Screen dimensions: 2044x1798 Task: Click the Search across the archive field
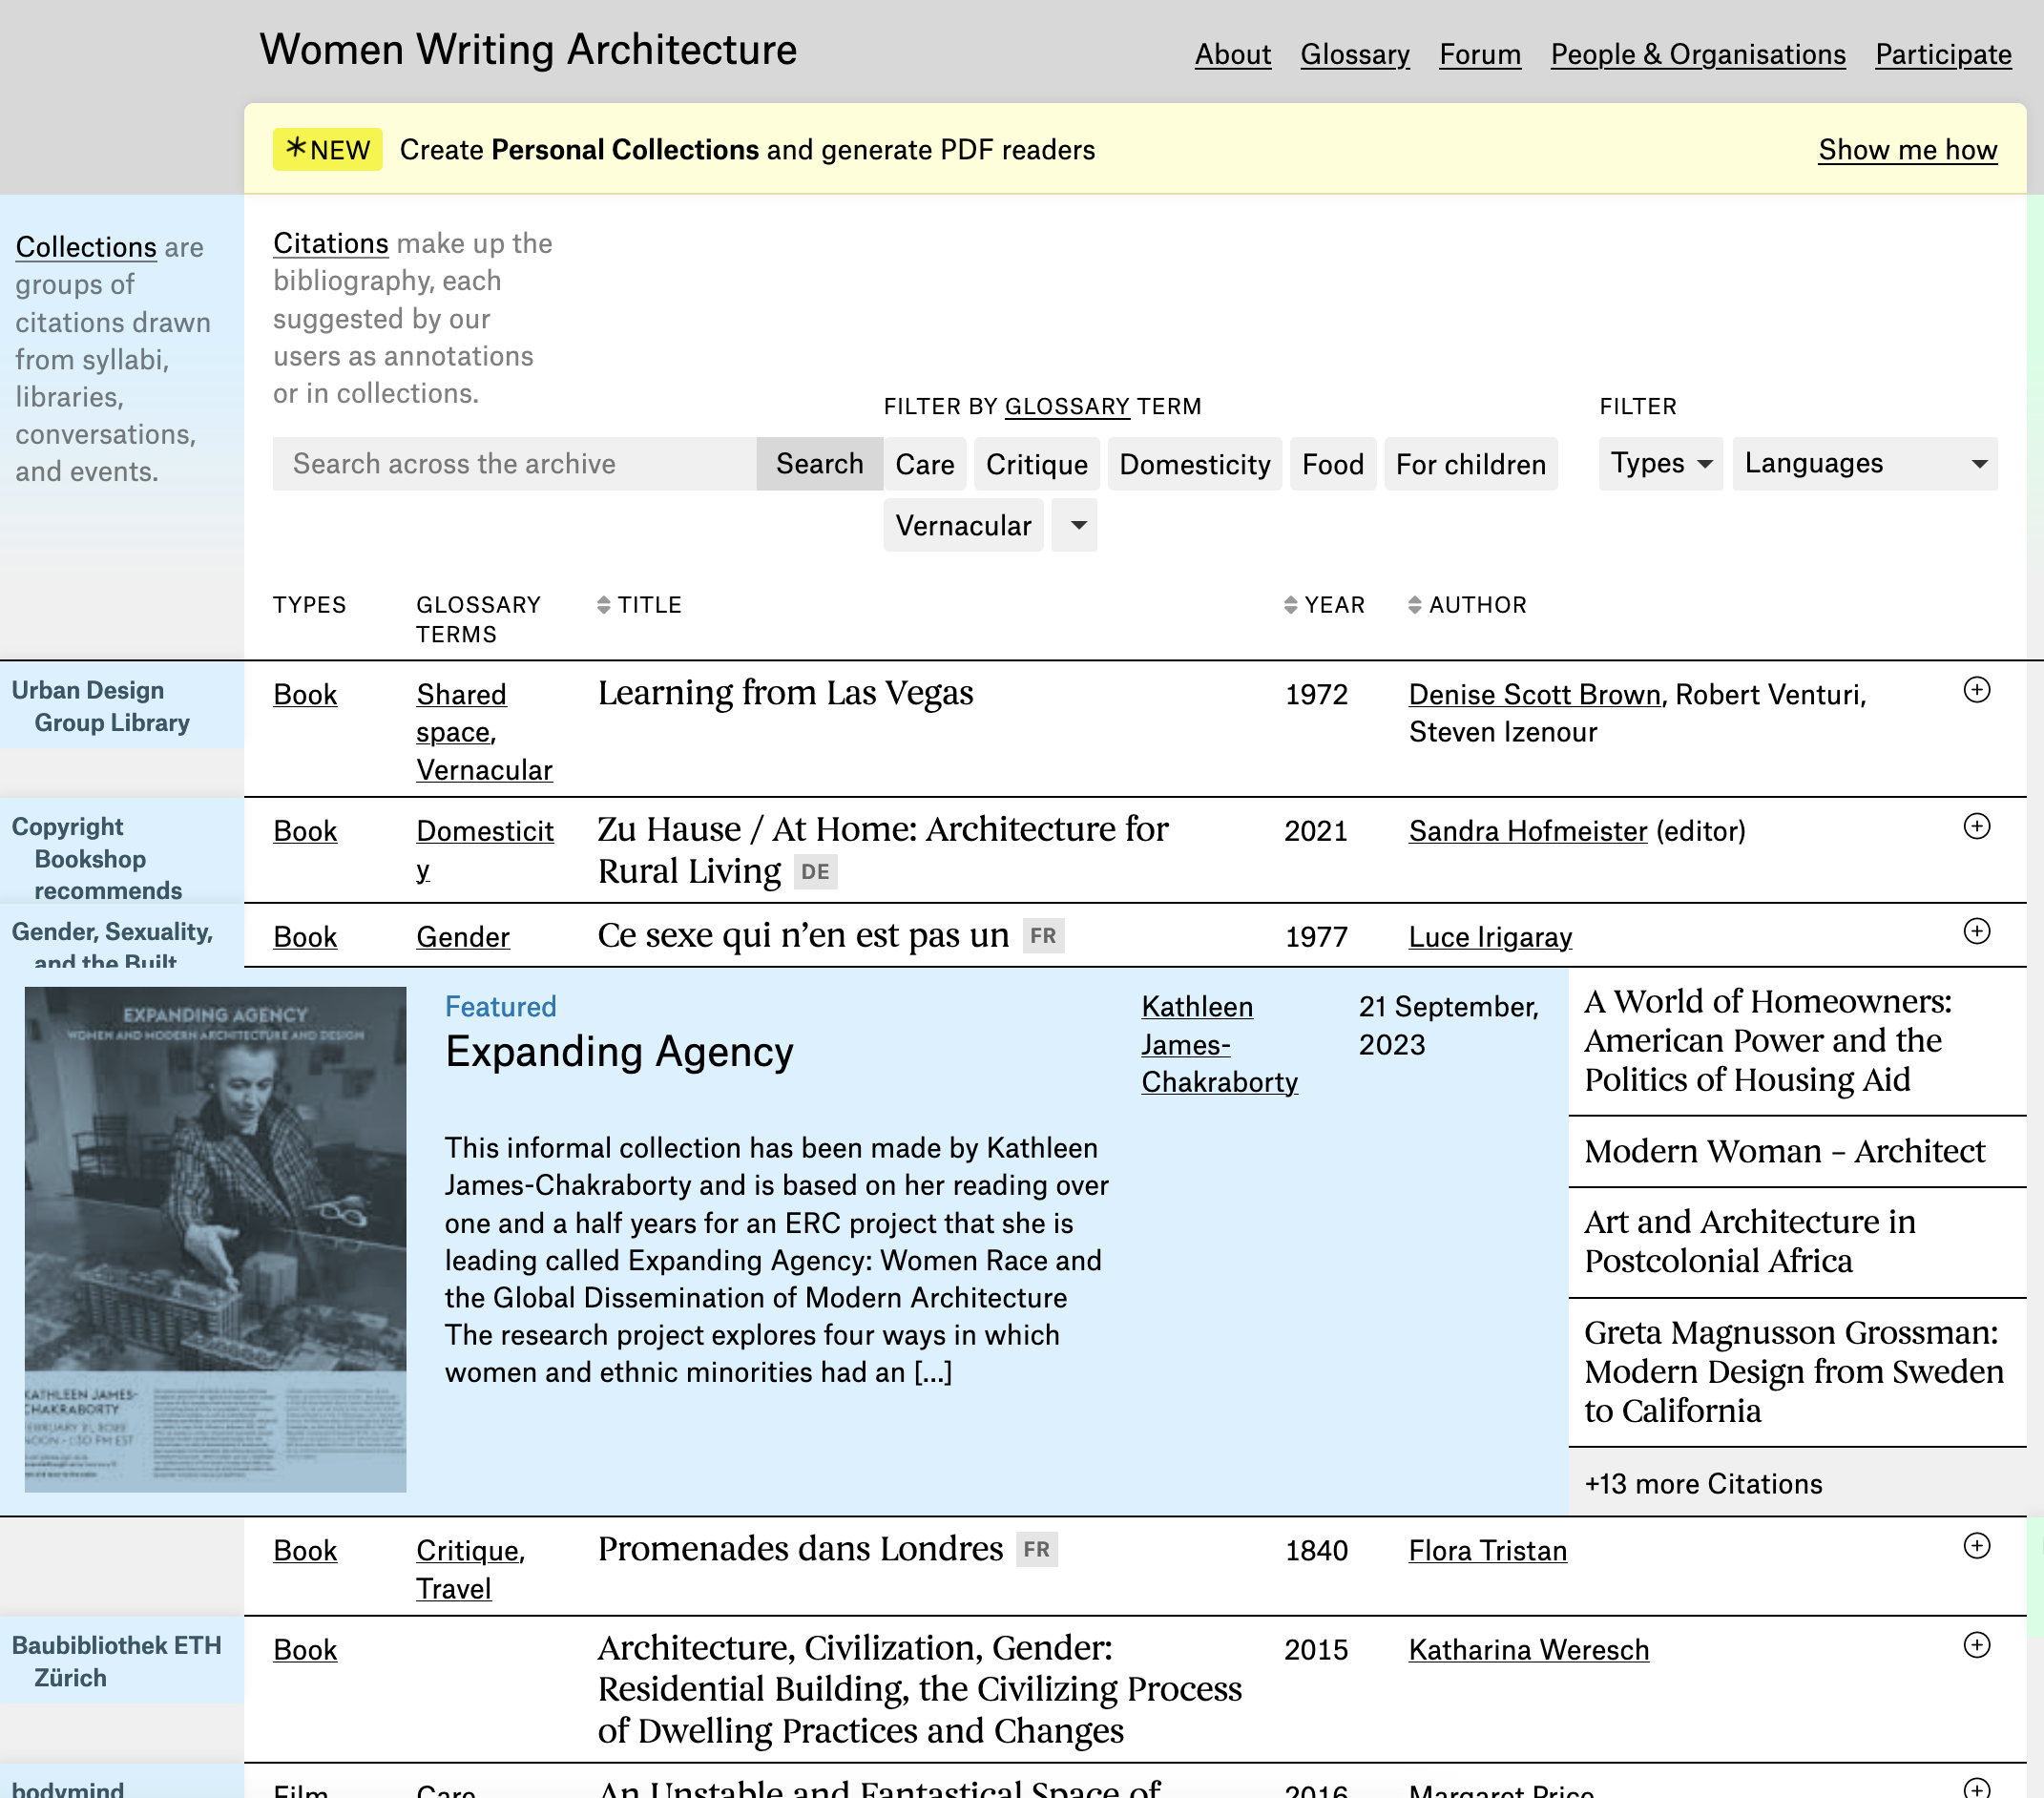tap(514, 463)
